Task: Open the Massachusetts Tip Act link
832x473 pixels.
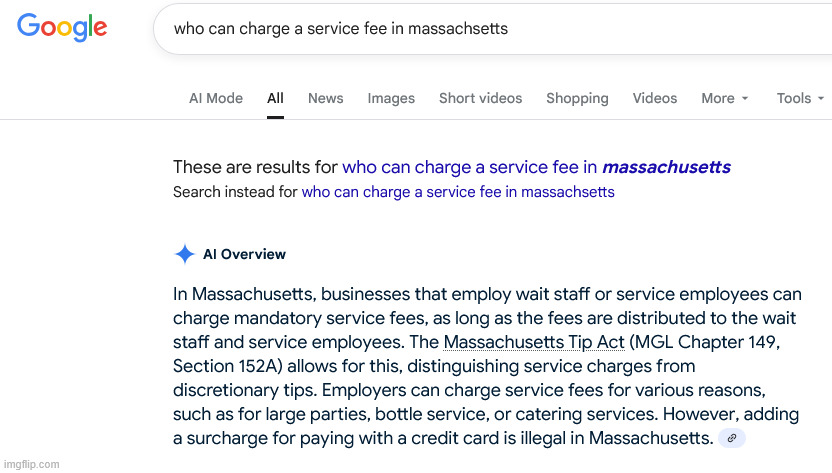Action: coord(534,342)
